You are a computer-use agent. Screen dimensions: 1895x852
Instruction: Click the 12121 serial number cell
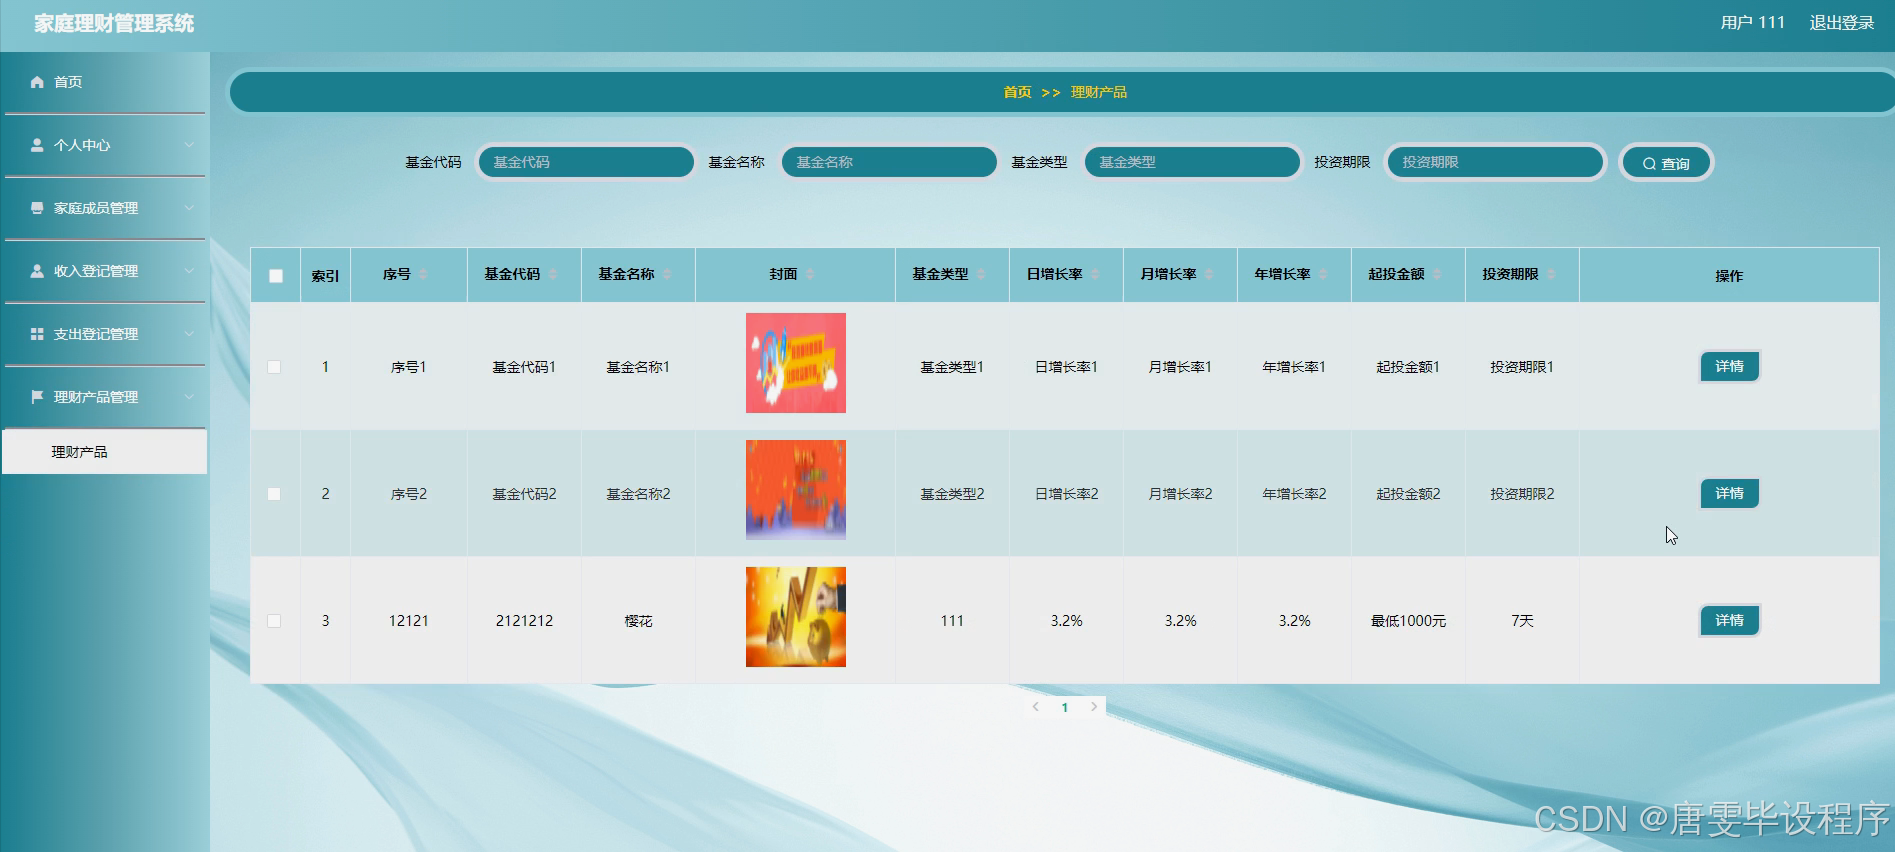(408, 621)
